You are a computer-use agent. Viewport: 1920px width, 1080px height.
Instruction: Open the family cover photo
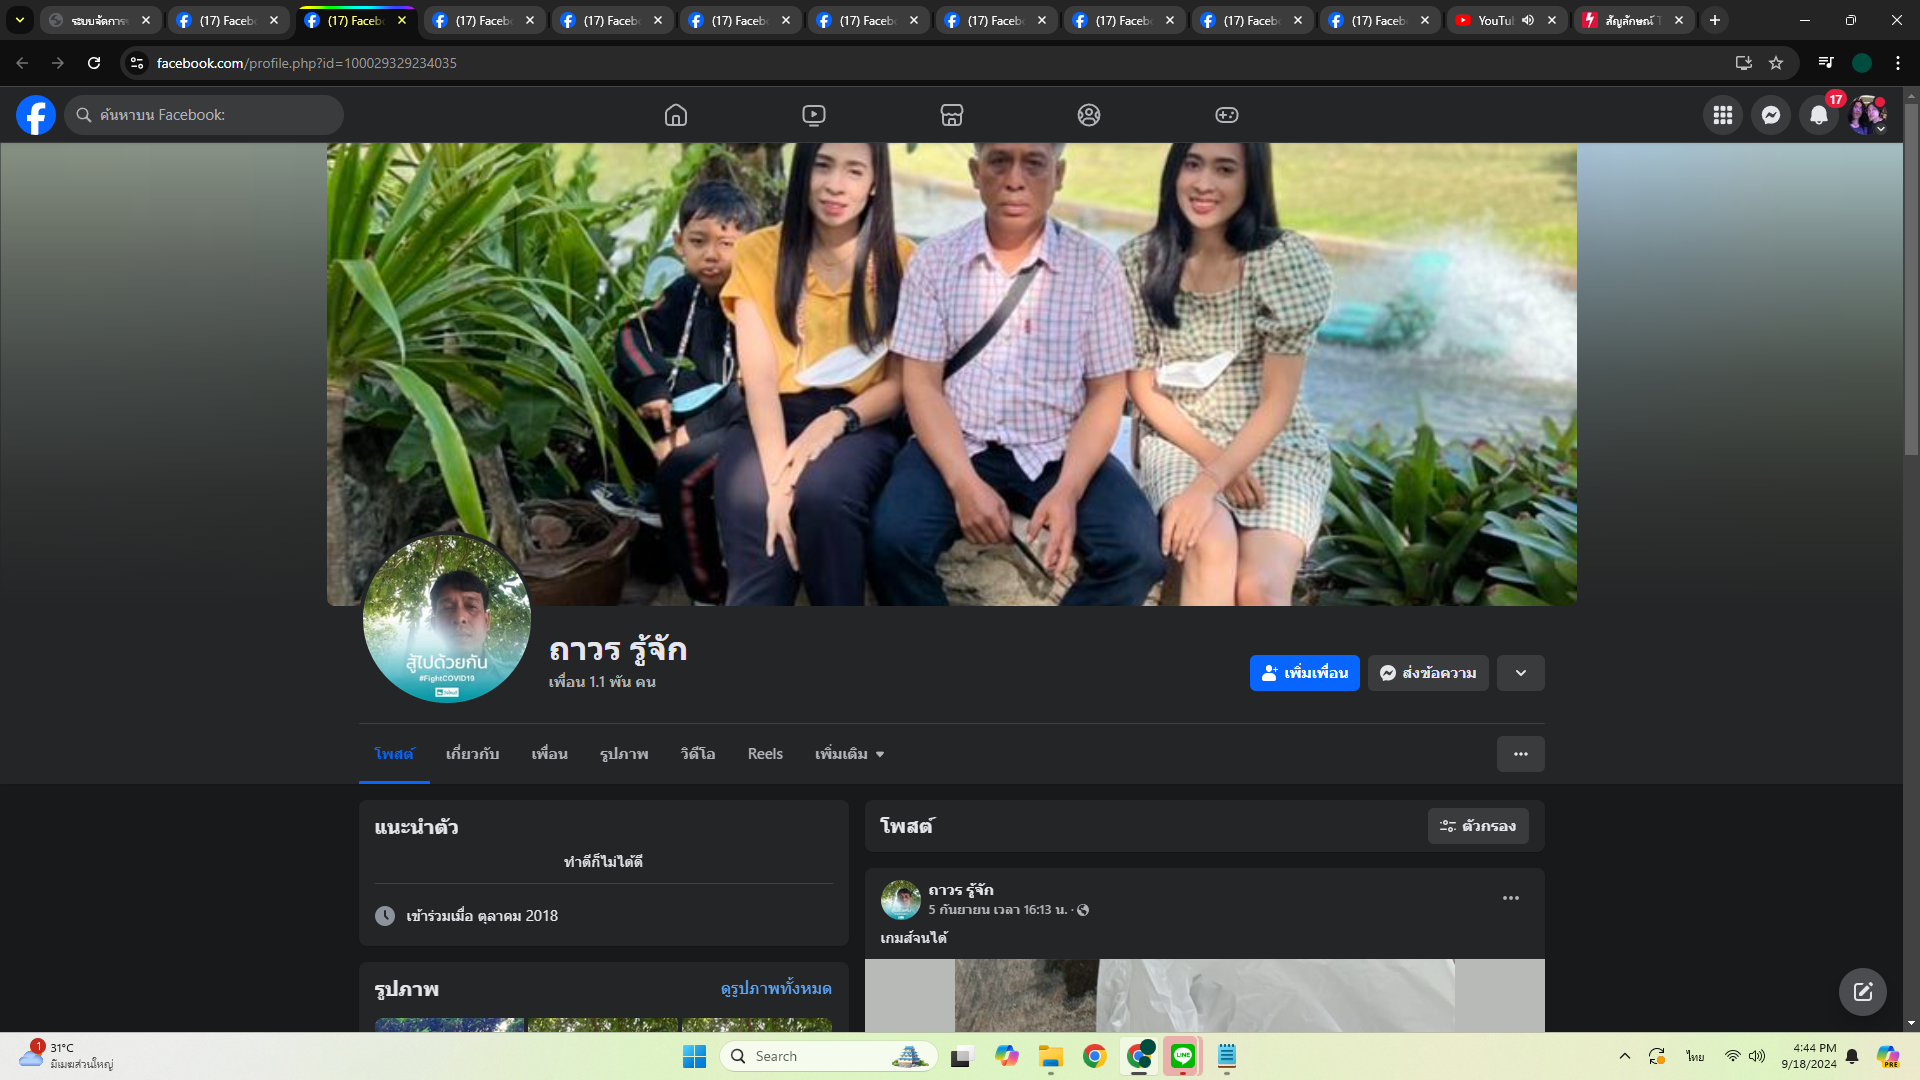click(x=952, y=374)
